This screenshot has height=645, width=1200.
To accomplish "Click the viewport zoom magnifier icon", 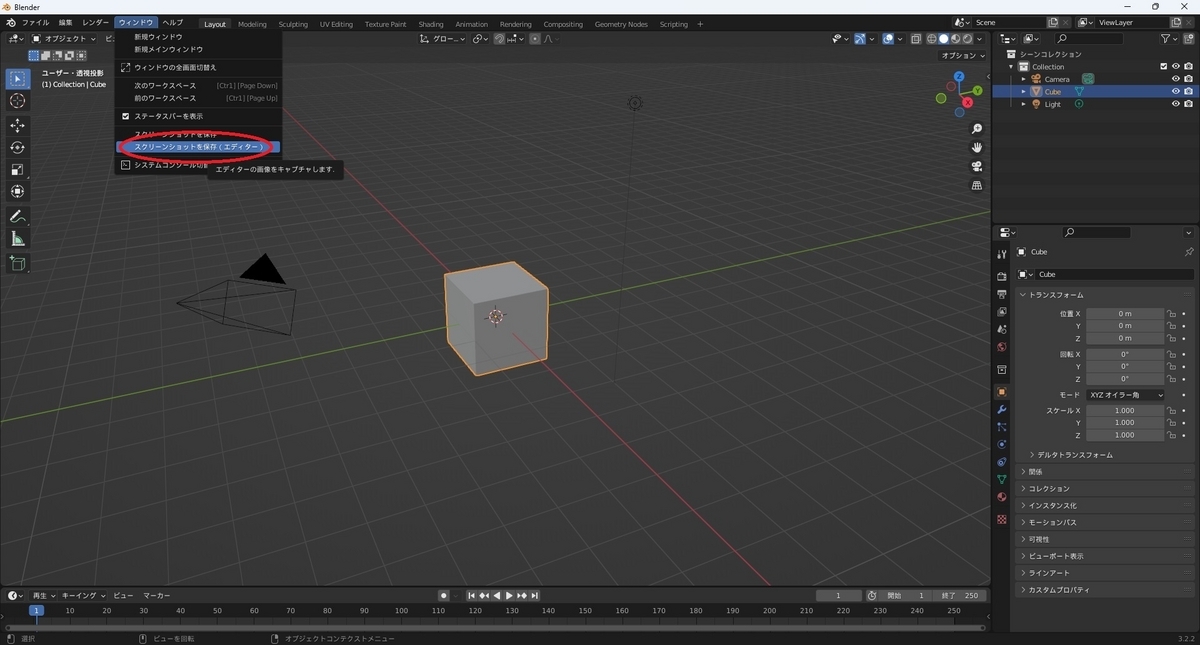I will pyautogui.click(x=977, y=129).
